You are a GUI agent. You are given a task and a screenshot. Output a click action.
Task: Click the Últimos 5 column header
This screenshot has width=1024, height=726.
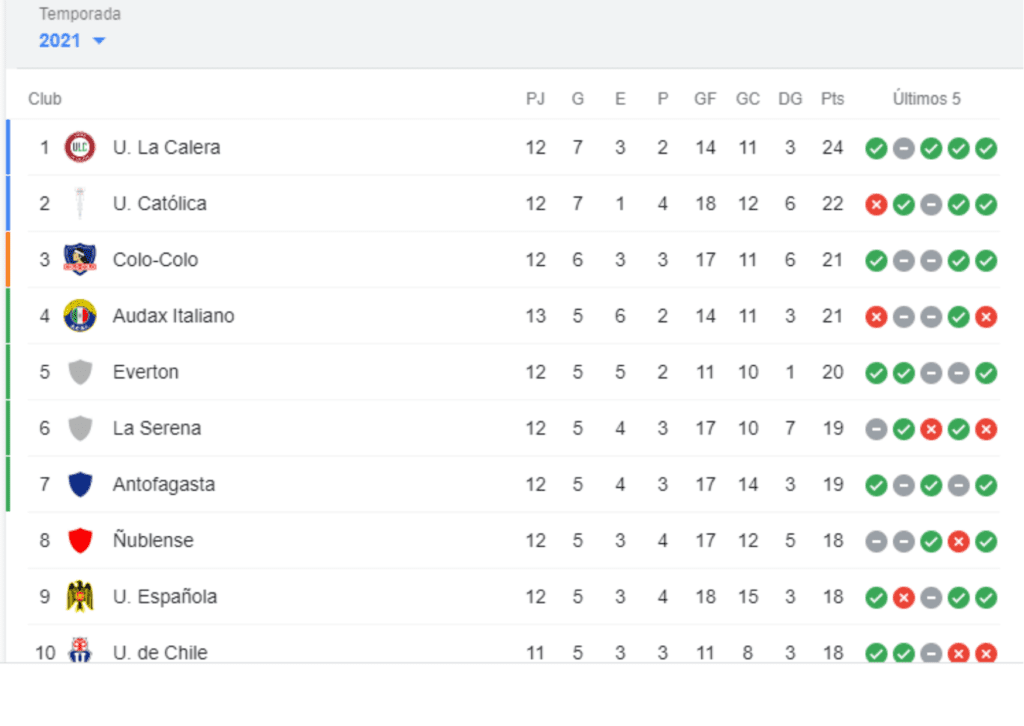click(926, 99)
